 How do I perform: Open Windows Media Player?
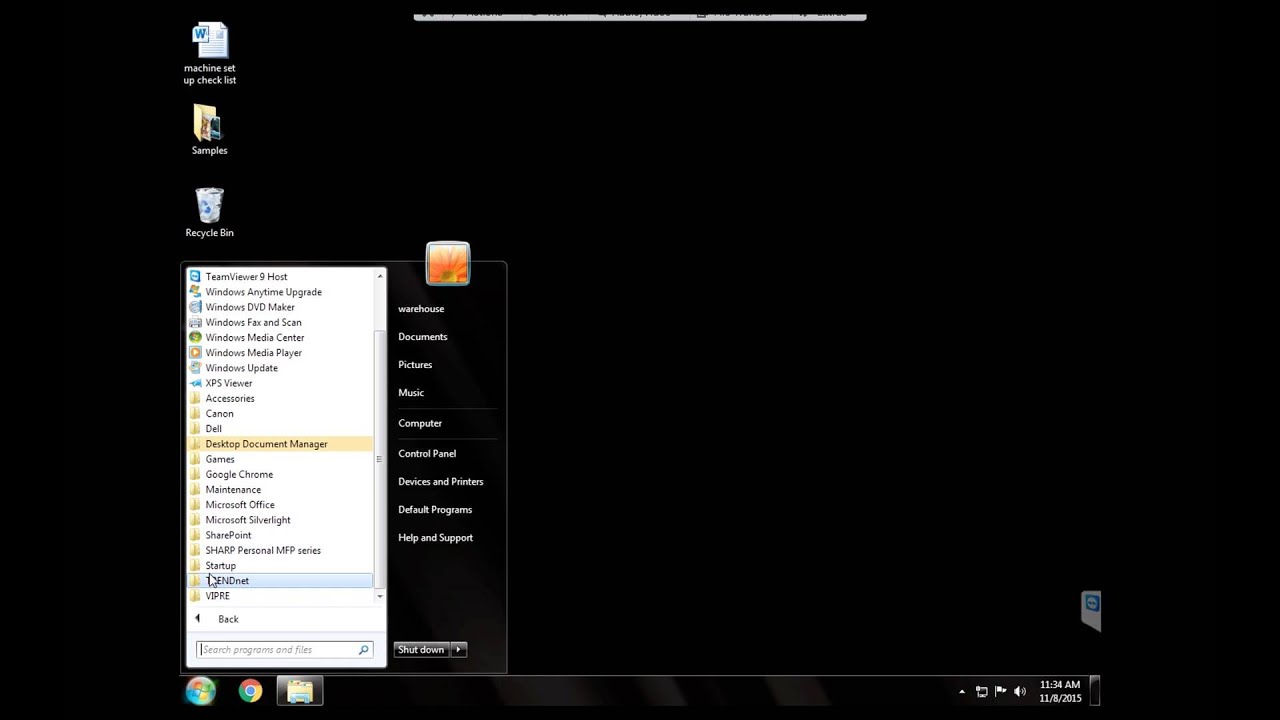point(280,352)
